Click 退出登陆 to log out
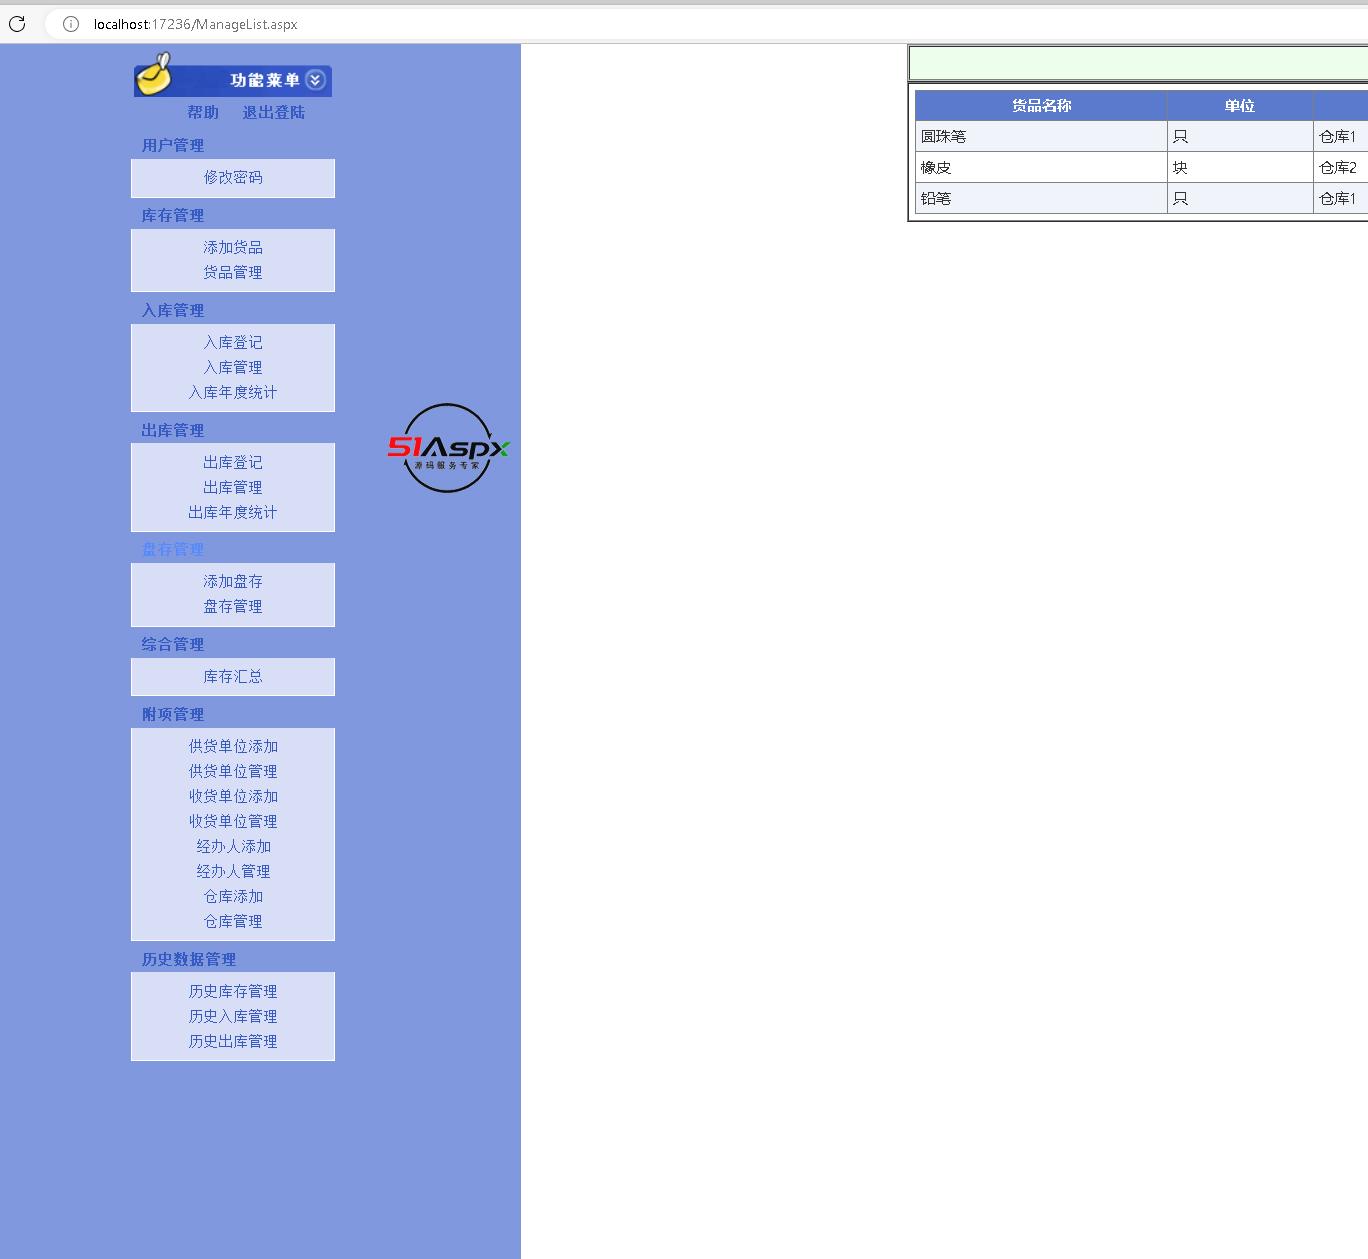The height and width of the screenshot is (1259, 1368). click(274, 112)
